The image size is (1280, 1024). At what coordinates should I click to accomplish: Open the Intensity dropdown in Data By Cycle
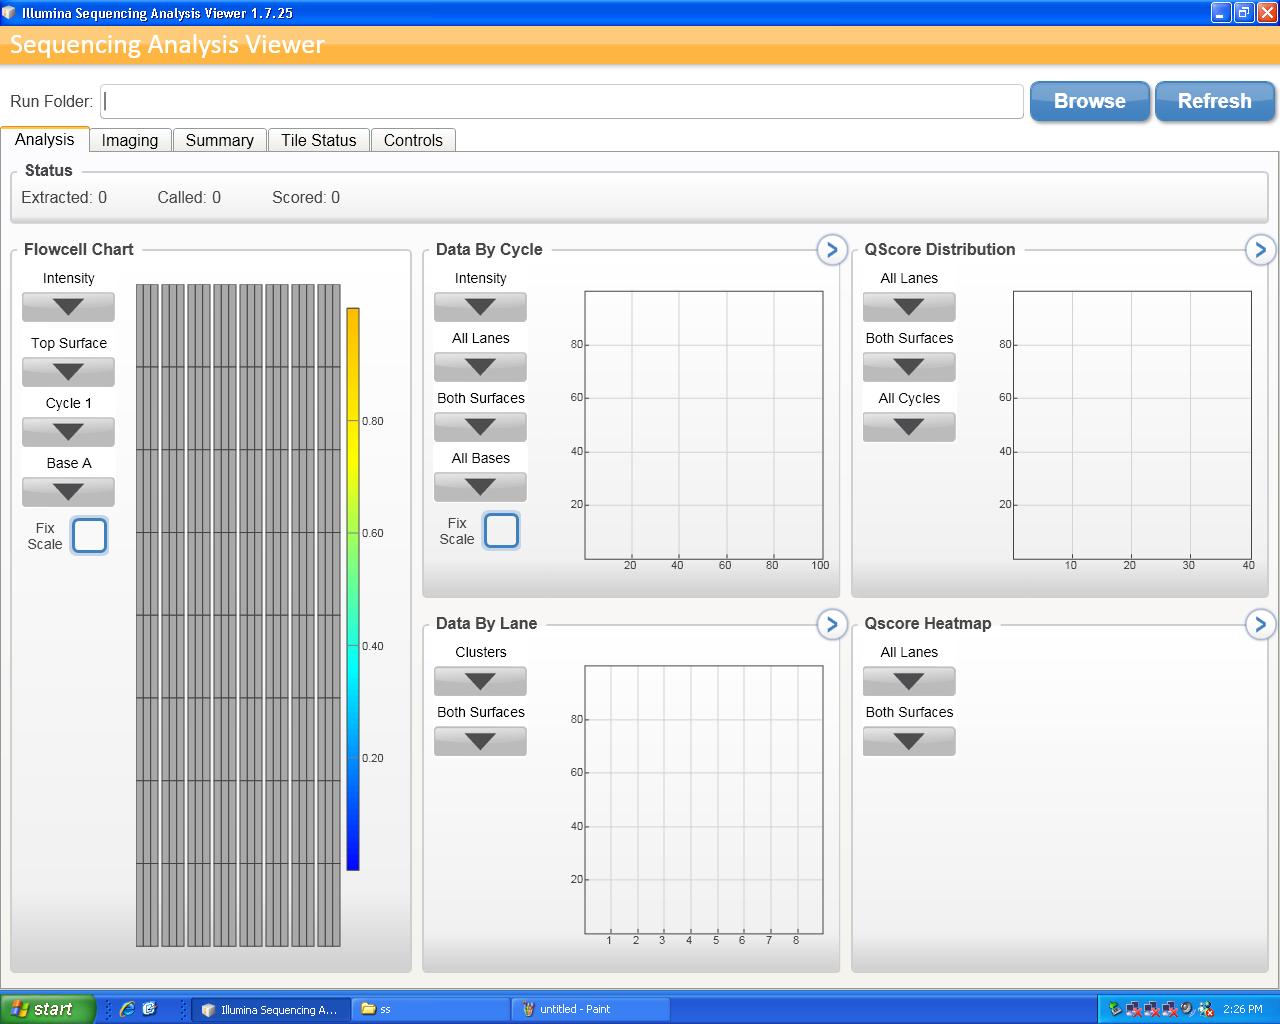(480, 307)
